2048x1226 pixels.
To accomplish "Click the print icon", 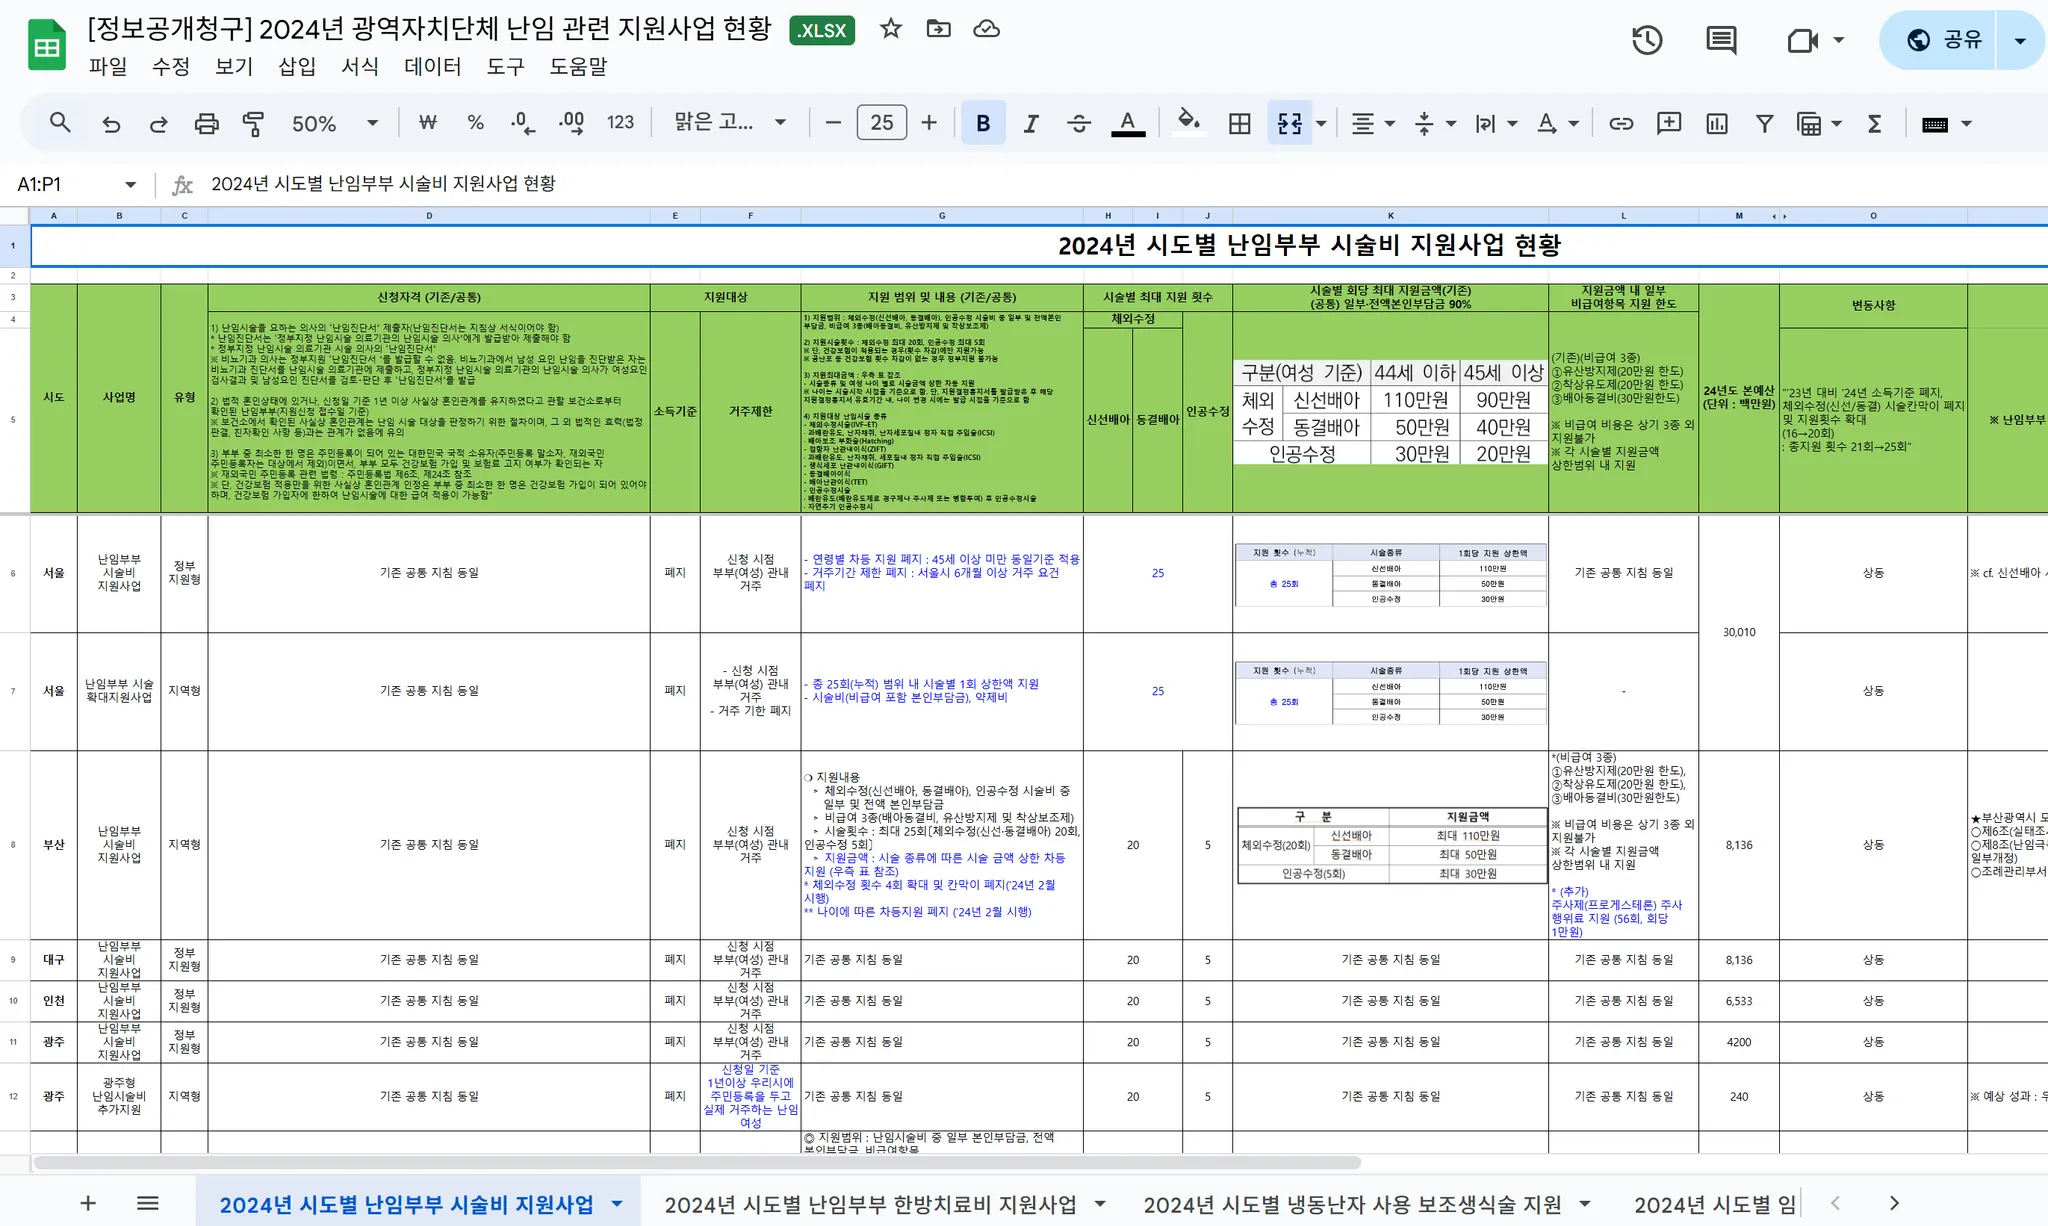I will click(206, 123).
